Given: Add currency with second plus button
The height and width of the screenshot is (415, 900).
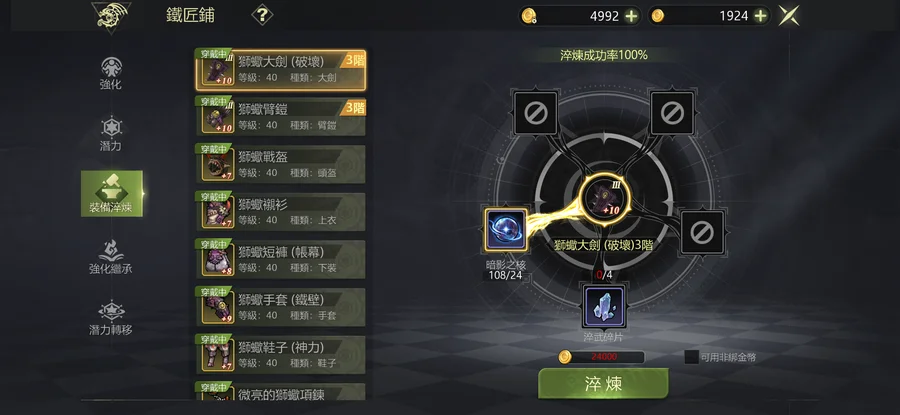Looking at the screenshot, I should 761,16.
